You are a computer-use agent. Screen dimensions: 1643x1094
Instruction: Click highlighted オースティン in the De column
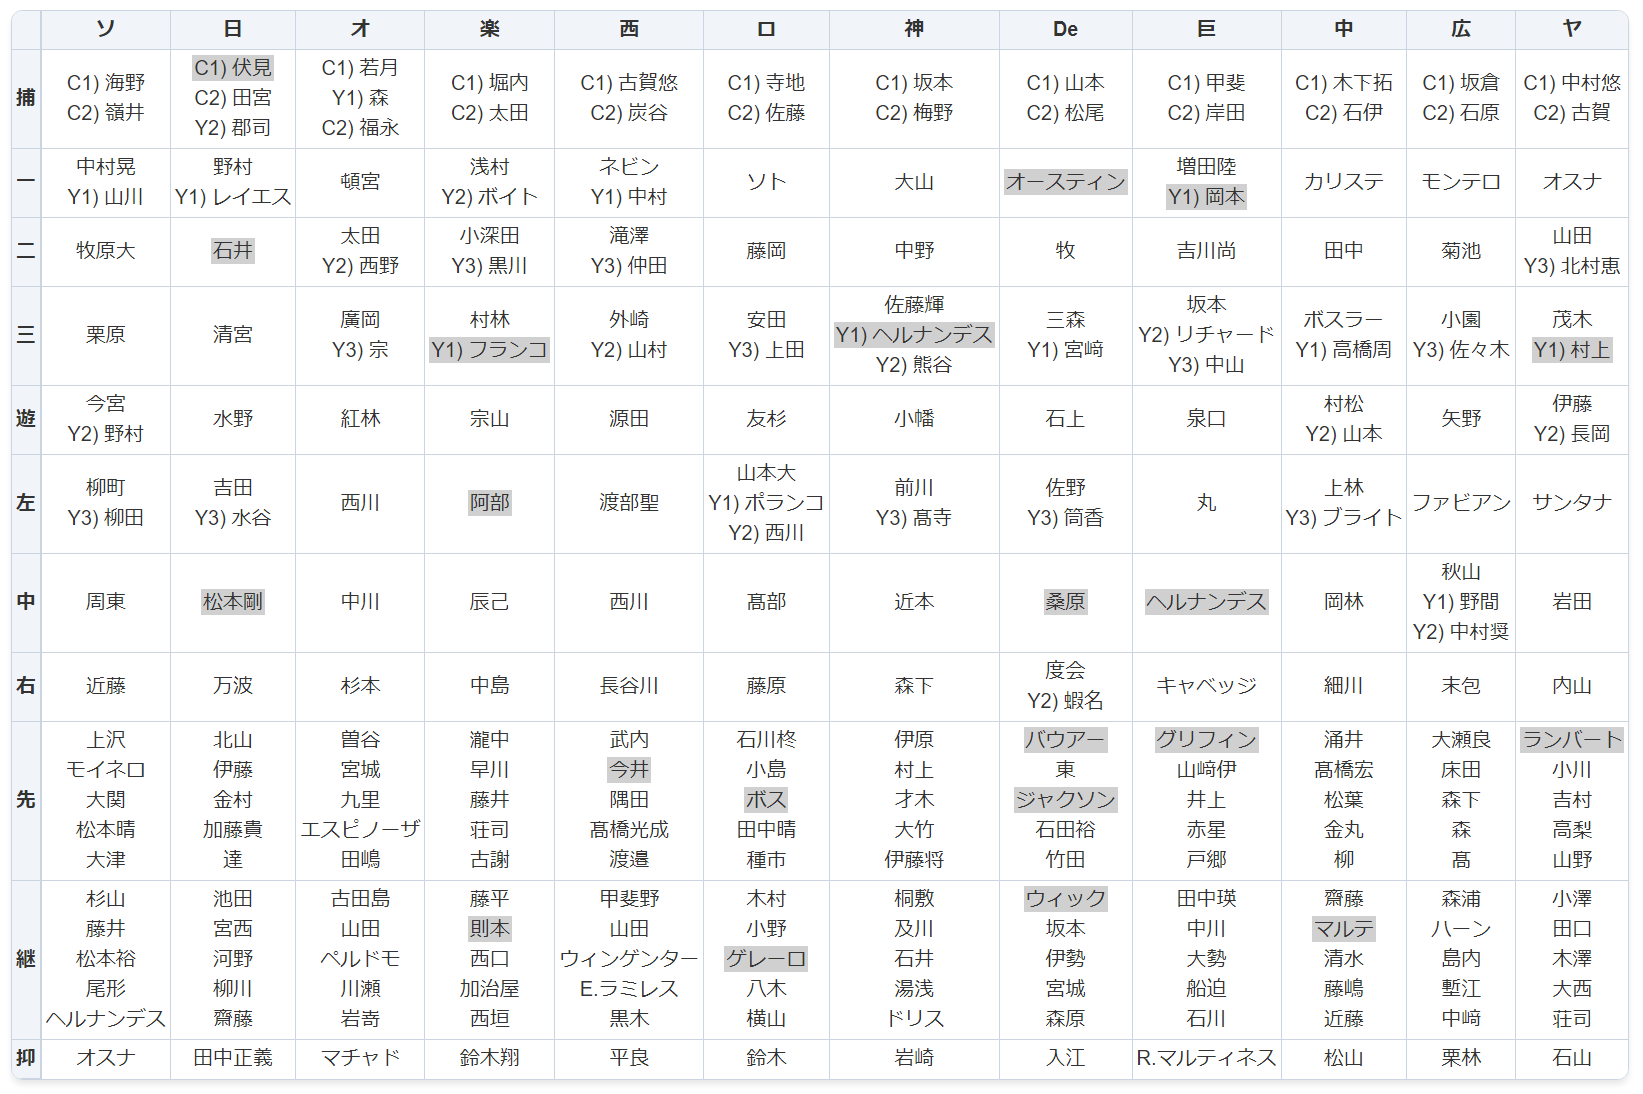(1065, 182)
